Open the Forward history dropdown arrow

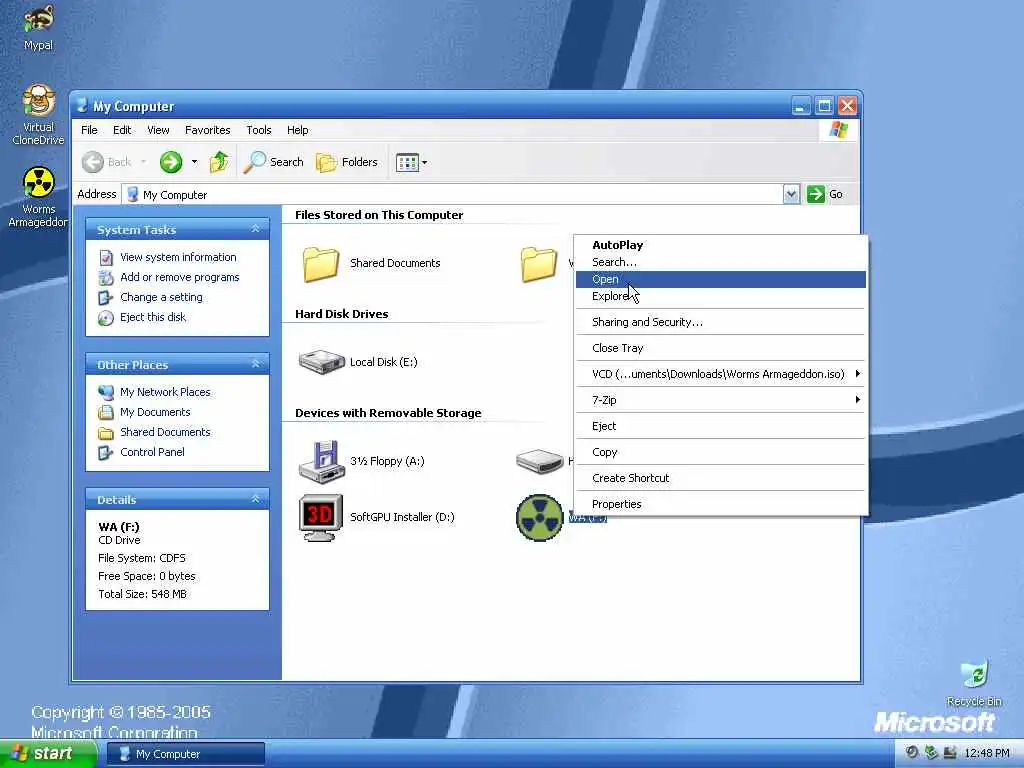point(194,162)
